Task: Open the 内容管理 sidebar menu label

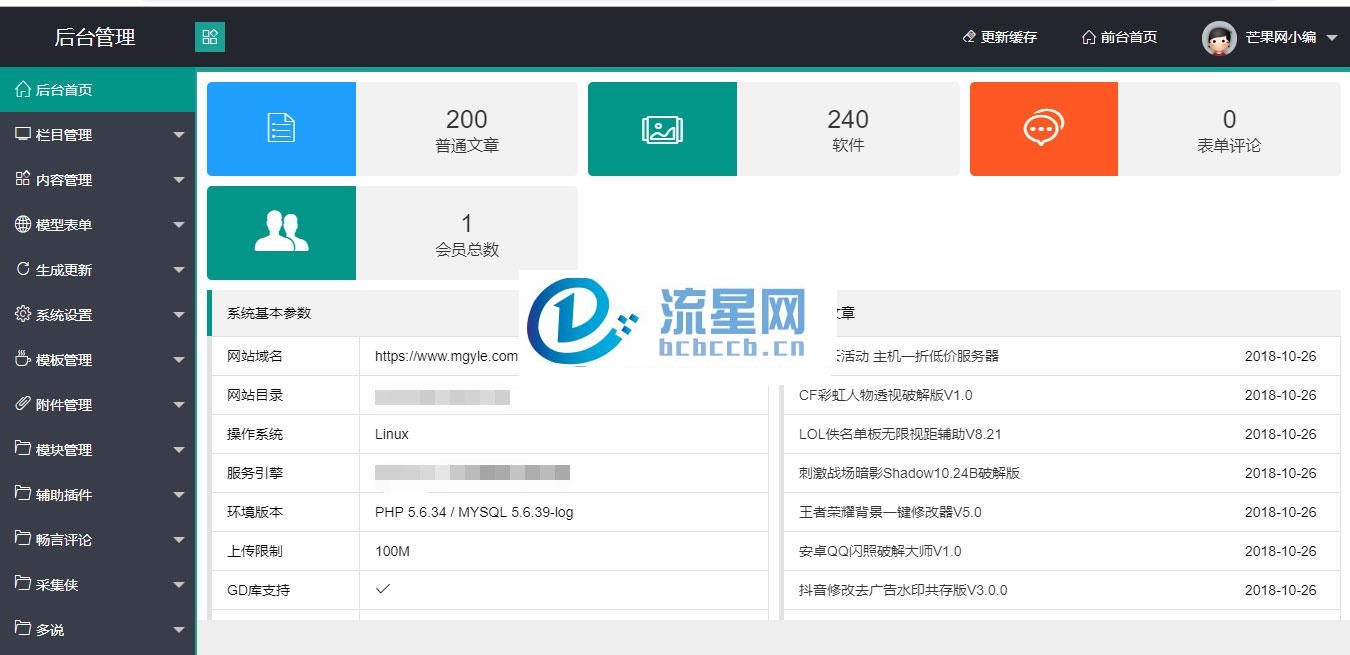Action: (x=64, y=180)
